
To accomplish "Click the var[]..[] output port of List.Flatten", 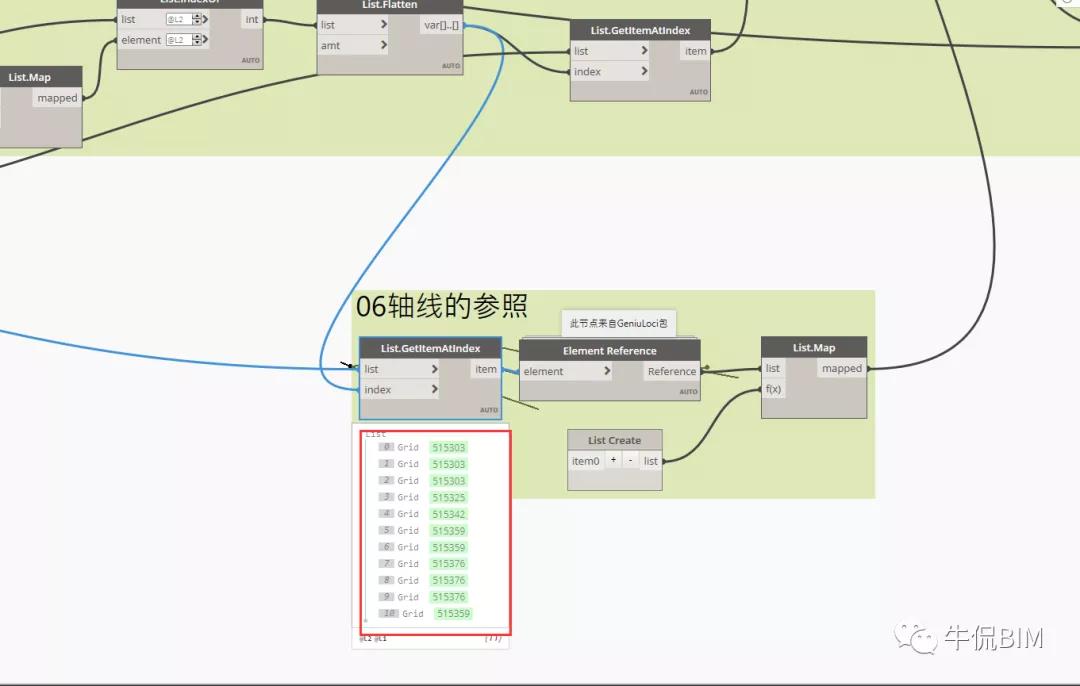I will [441, 25].
